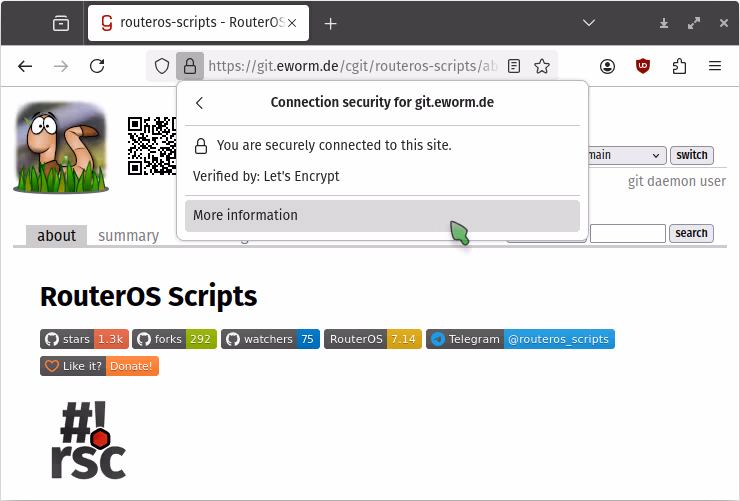Go back in the connection security panel
This screenshot has height=501, width=740.
[200, 102]
